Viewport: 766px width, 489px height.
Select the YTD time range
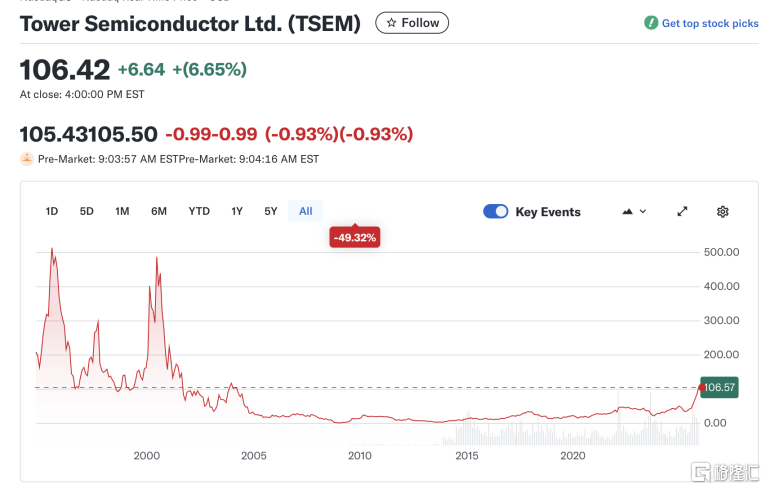coord(199,211)
